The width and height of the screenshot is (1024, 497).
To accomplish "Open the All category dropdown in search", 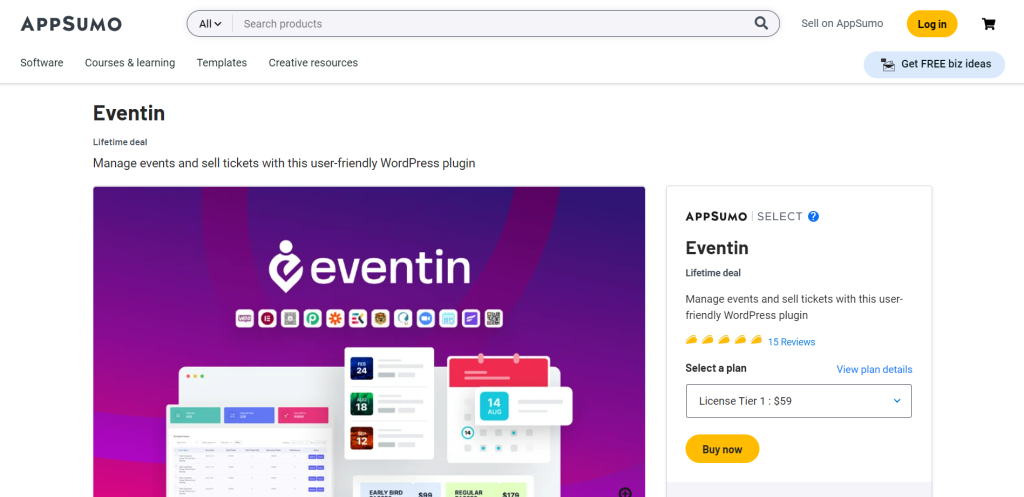I will click(210, 24).
